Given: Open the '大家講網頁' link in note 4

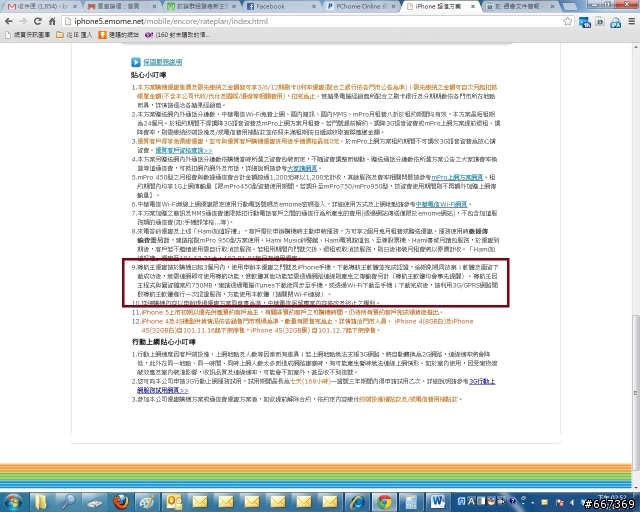Looking at the screenshot, I should tap(302, 168).
